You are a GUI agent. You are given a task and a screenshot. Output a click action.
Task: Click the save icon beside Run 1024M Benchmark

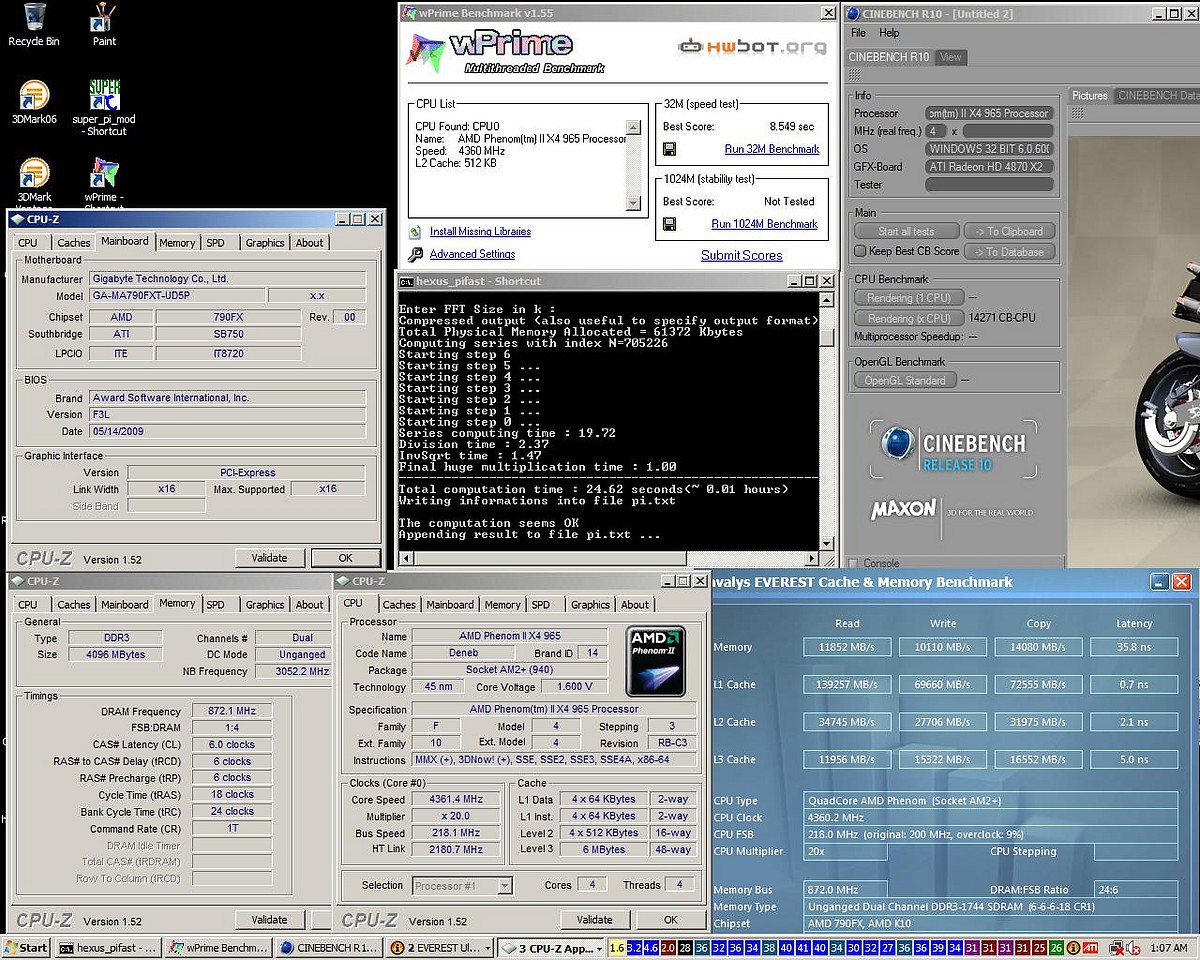click(669, 224)
